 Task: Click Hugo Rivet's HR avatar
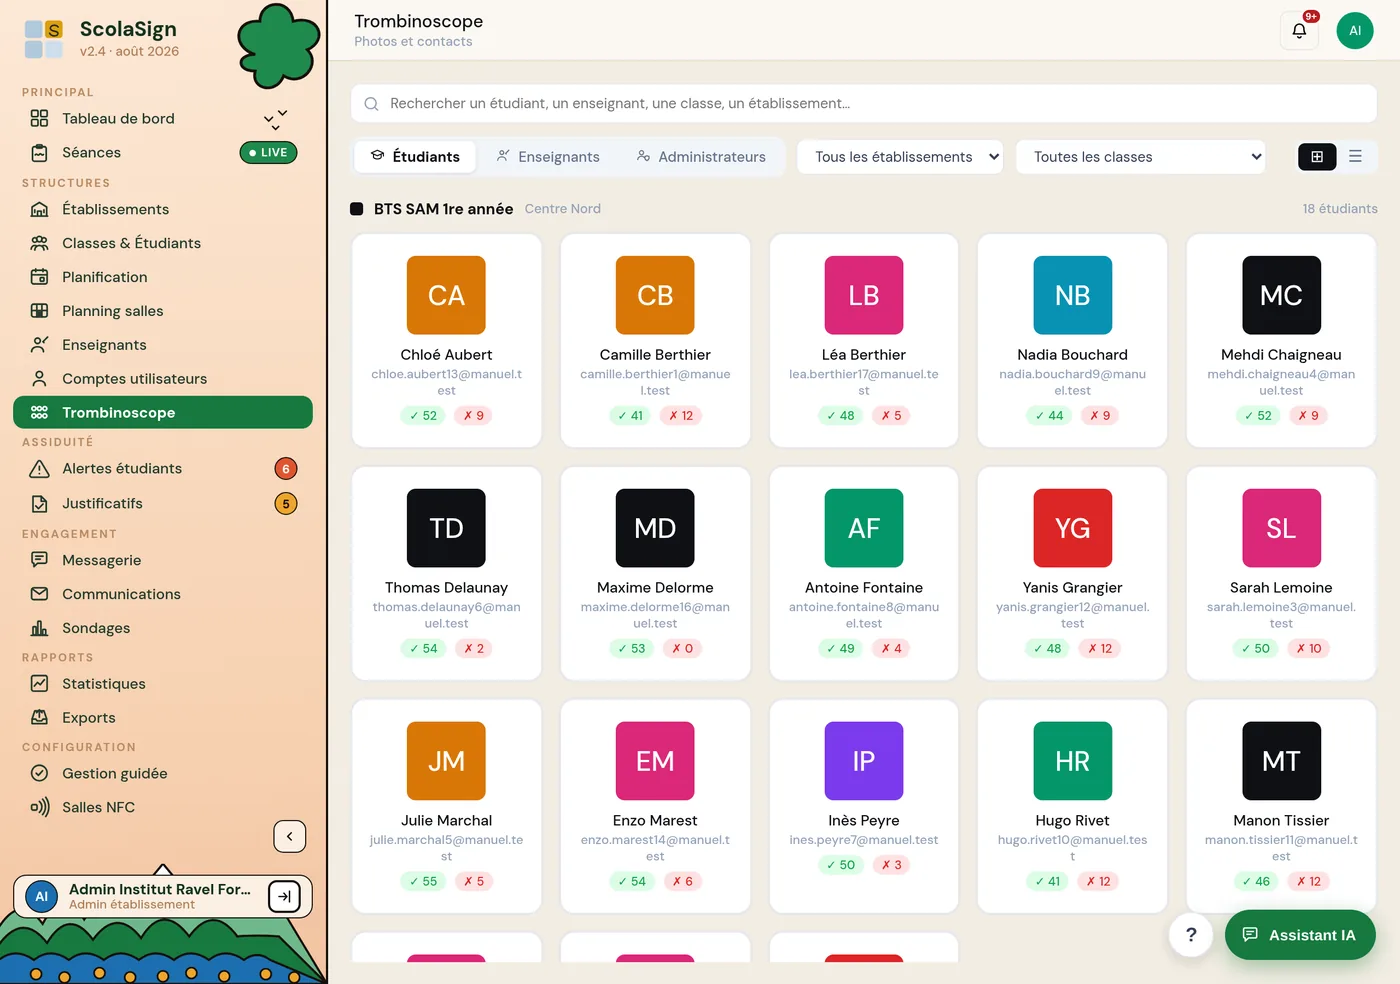pos(1073,761)
